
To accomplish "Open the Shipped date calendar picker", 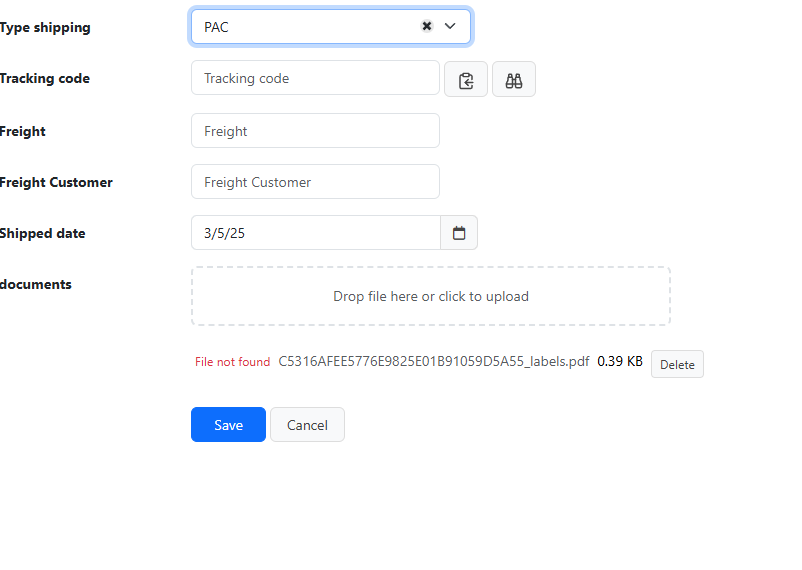I will (x=459, y=233).
